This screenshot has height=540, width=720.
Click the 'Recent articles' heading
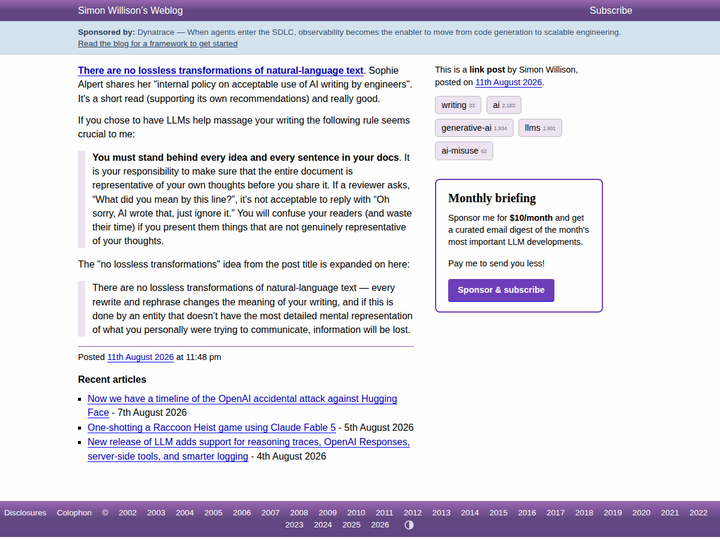point(112,380)
